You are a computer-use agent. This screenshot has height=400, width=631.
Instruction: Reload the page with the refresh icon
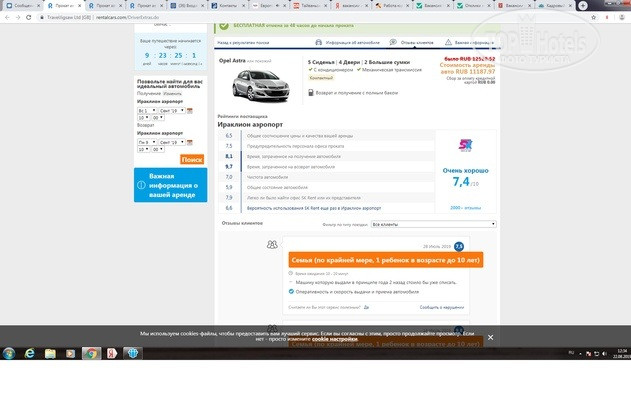(x=29, y=17)
